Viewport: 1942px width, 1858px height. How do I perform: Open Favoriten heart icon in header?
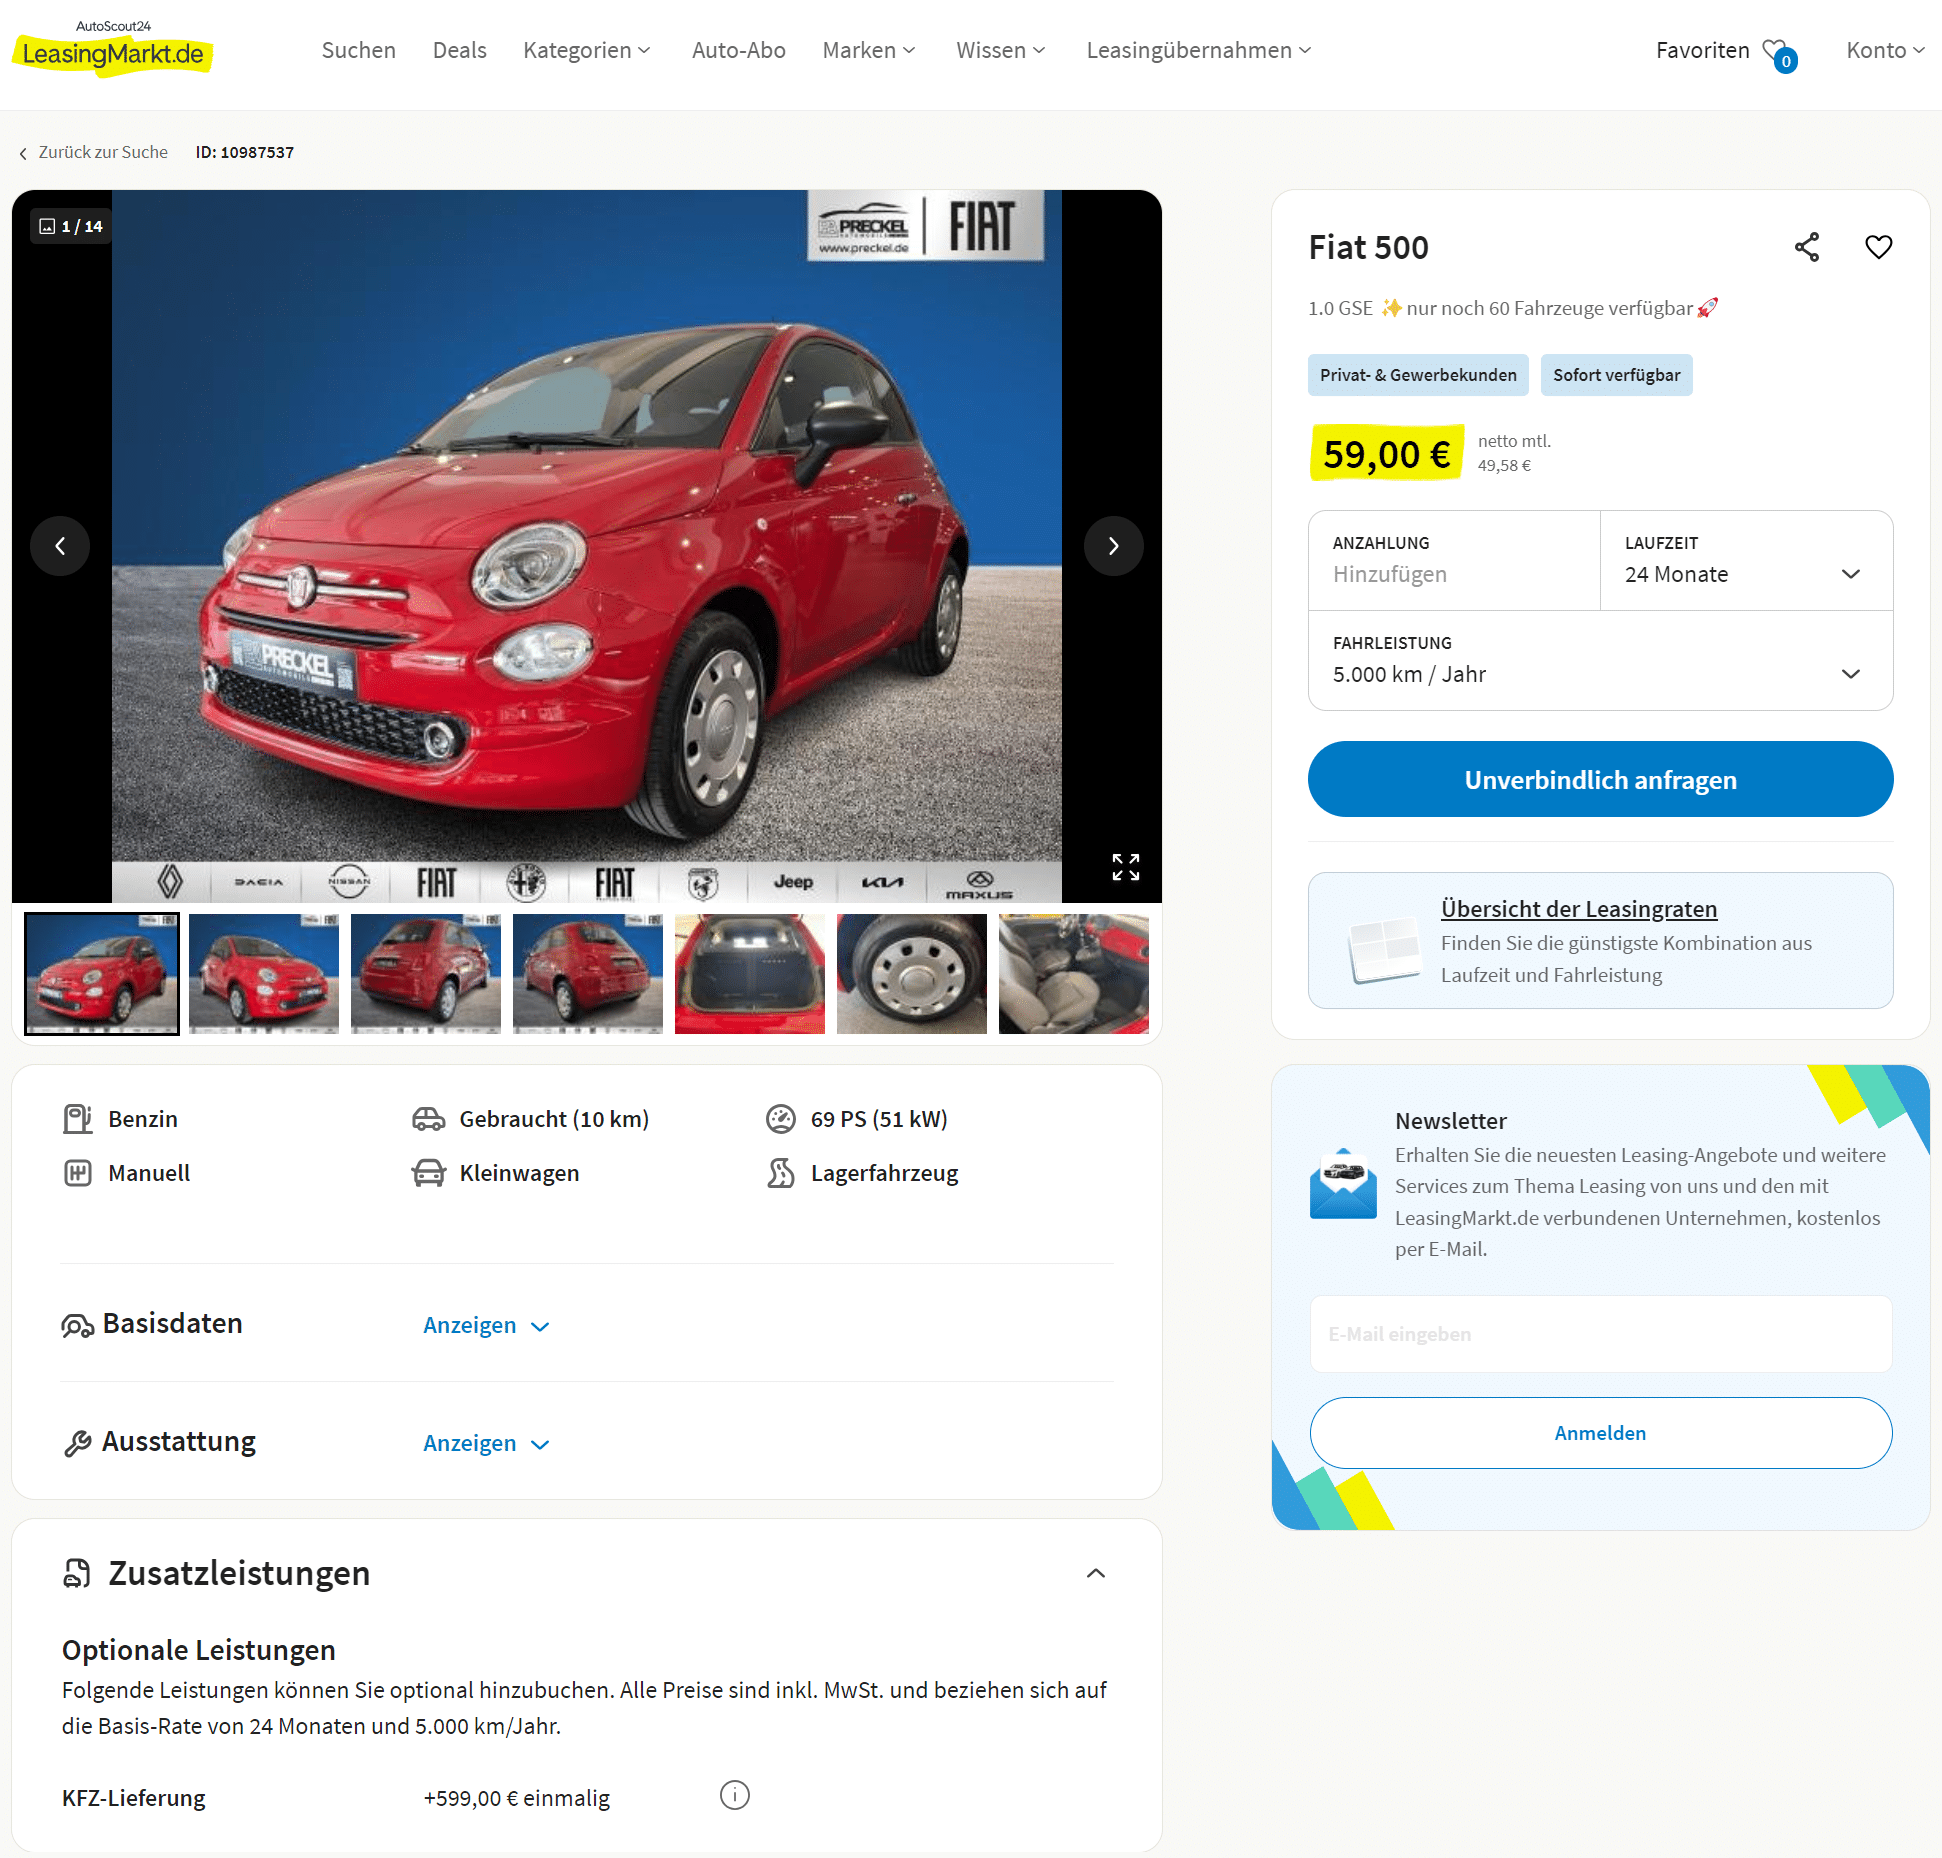(x=1779, y=54)
